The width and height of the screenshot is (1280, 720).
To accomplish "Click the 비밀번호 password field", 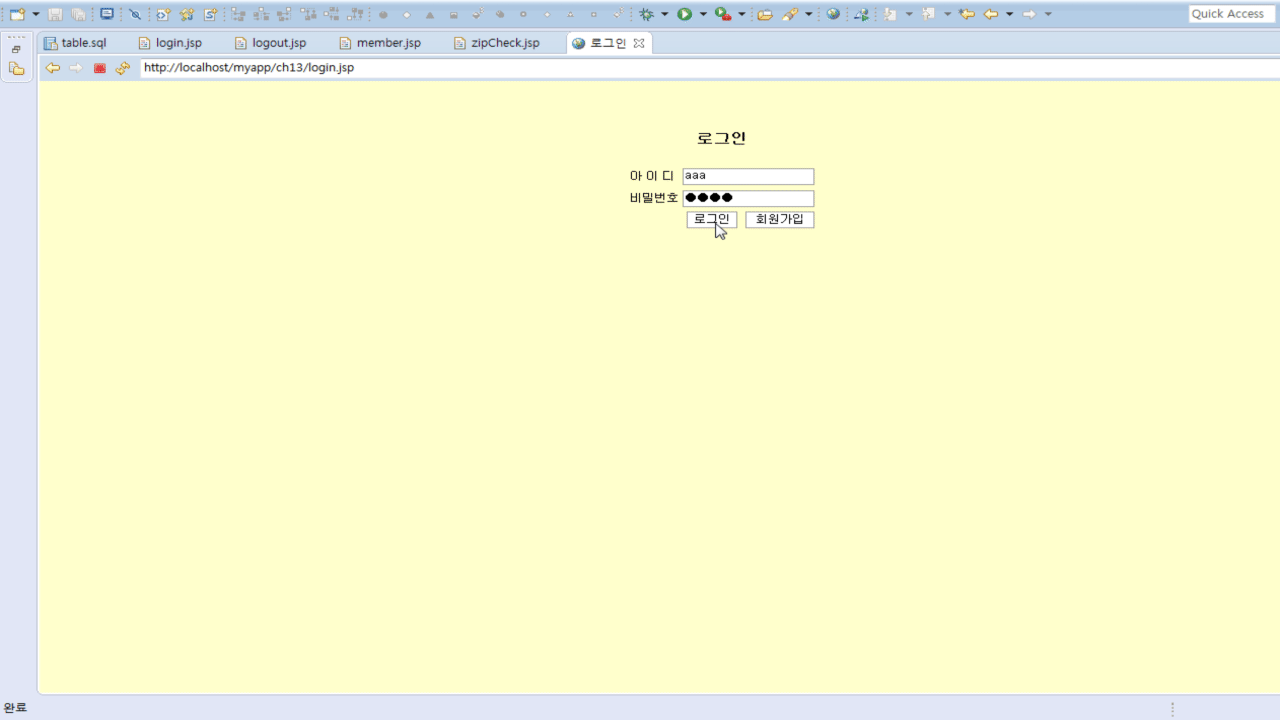I will [x=748, y=198].
